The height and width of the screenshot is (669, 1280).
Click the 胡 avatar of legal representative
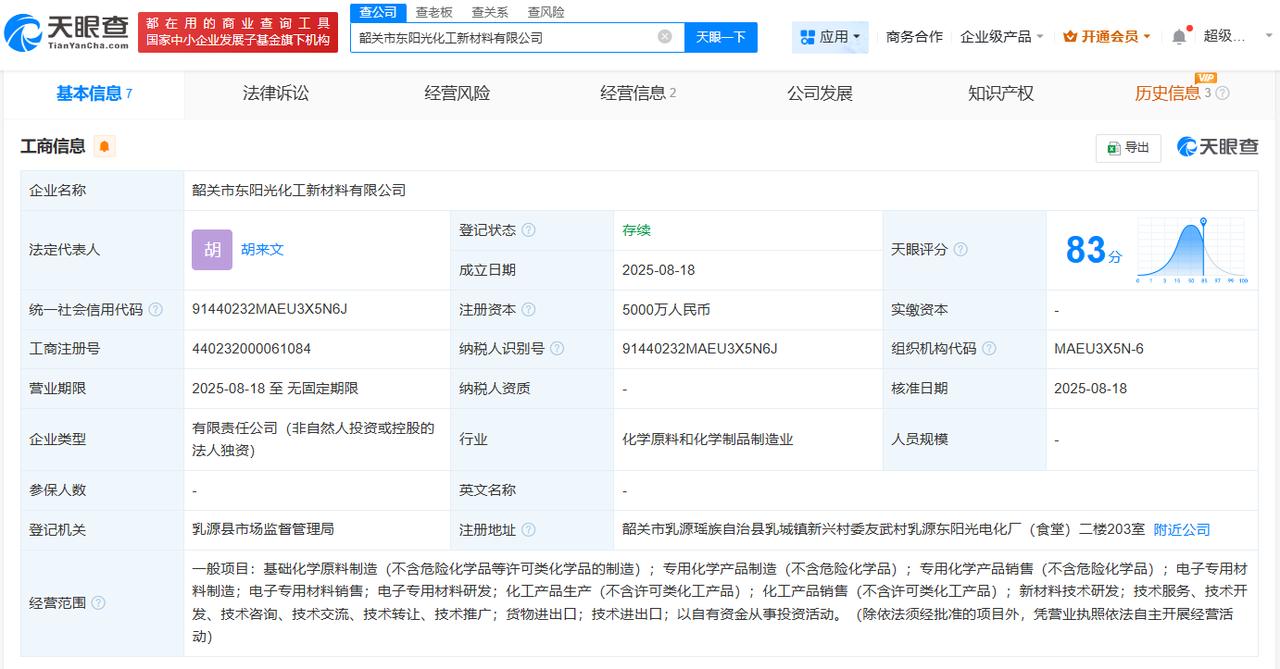pos(212,250)
